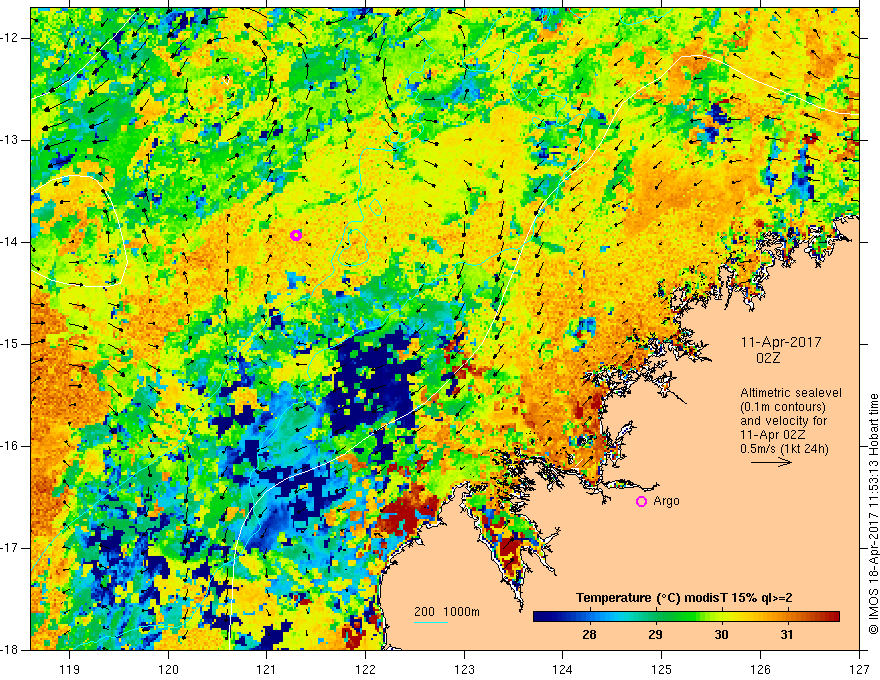
Task: Click the longitude axis label 126
Action: (760, 669)
